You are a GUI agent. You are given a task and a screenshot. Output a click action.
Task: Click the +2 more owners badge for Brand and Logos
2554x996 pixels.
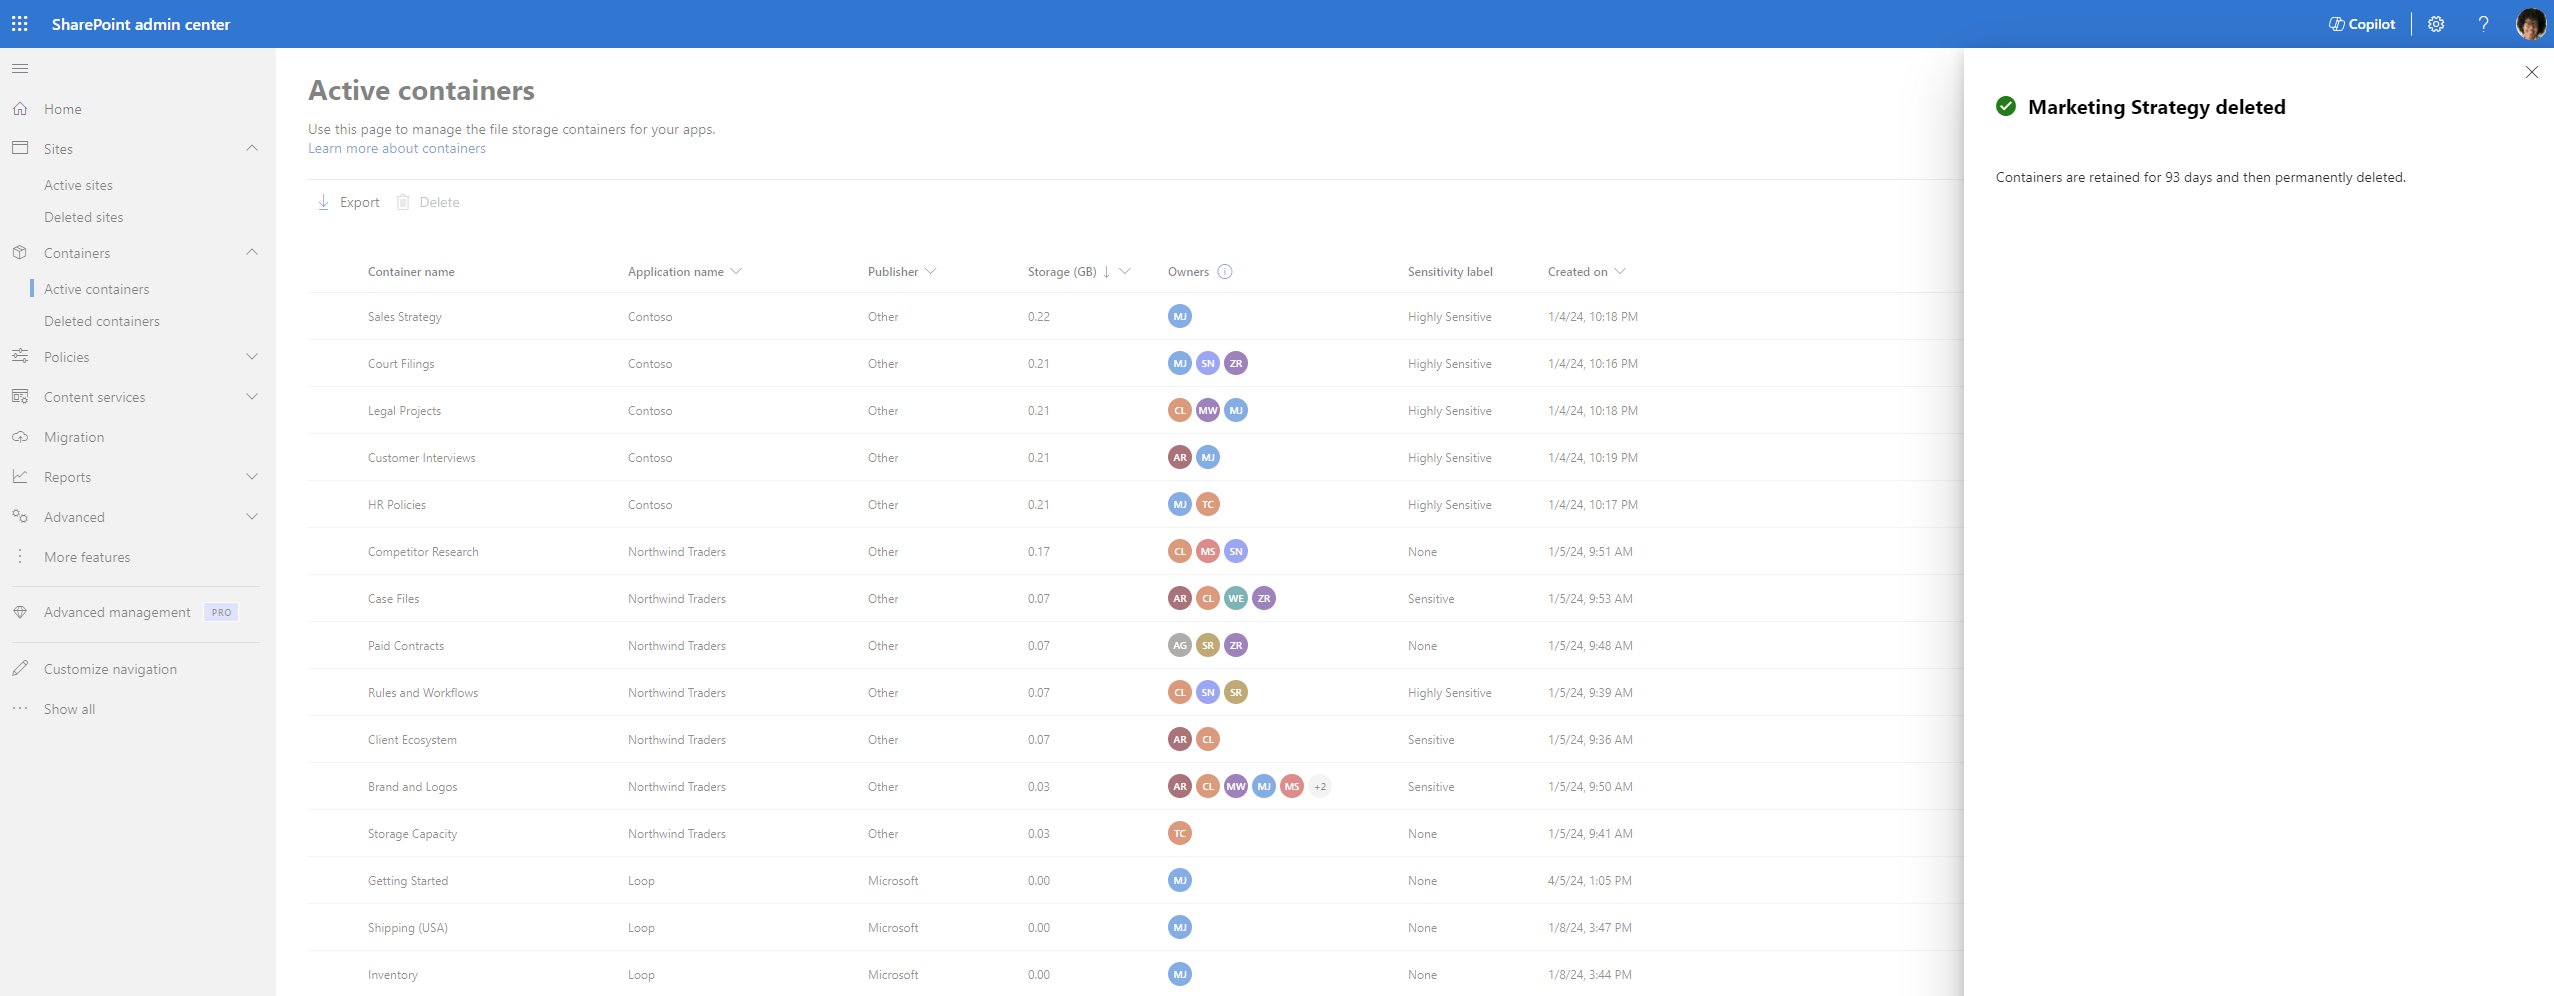pos(1320,787)
